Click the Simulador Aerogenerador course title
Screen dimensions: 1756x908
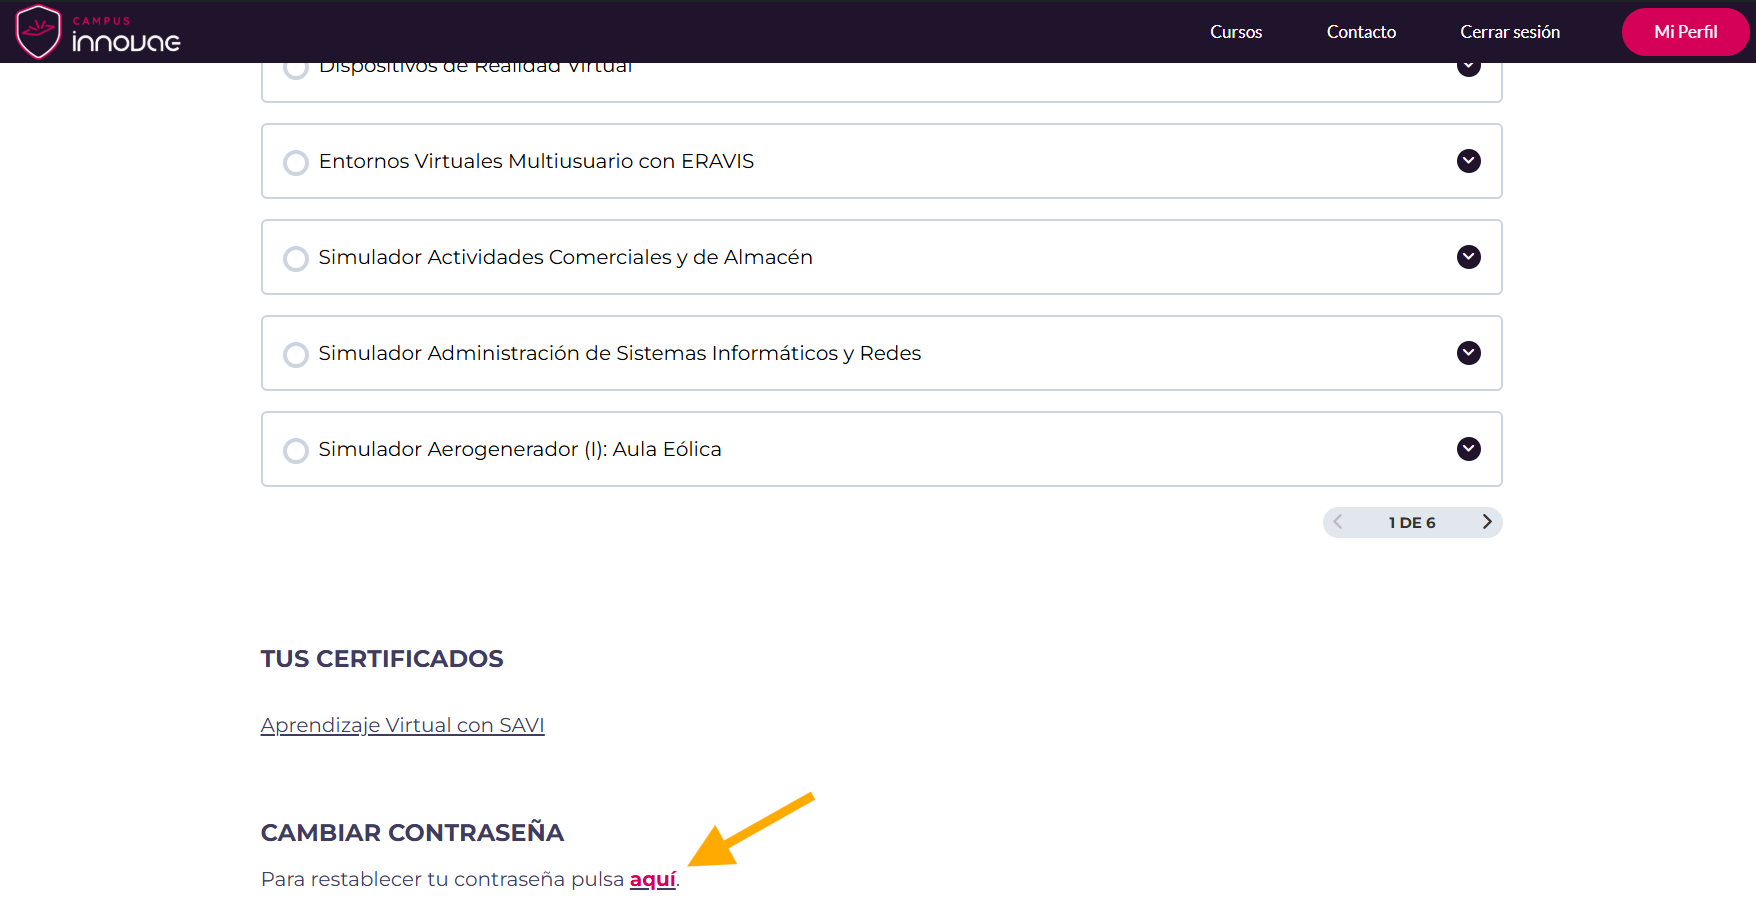(x=520, y=449)
